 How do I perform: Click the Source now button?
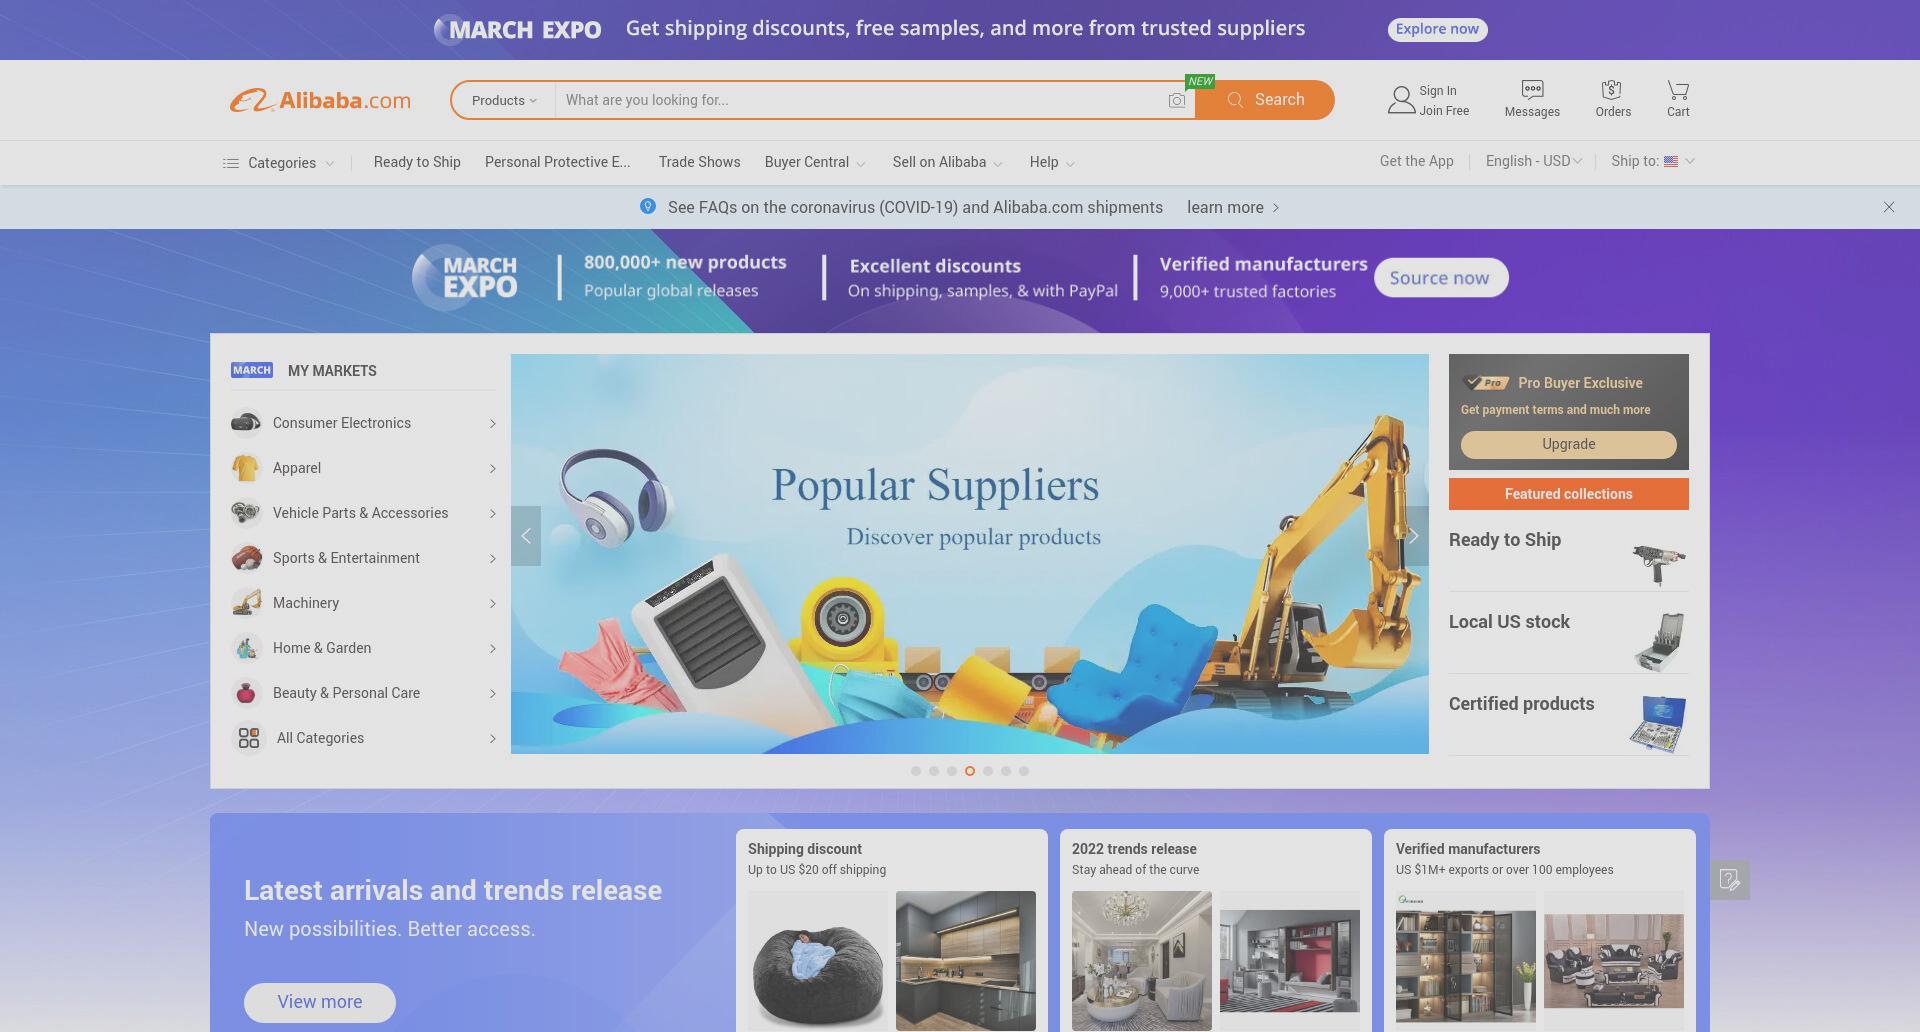pos(1440,278)
